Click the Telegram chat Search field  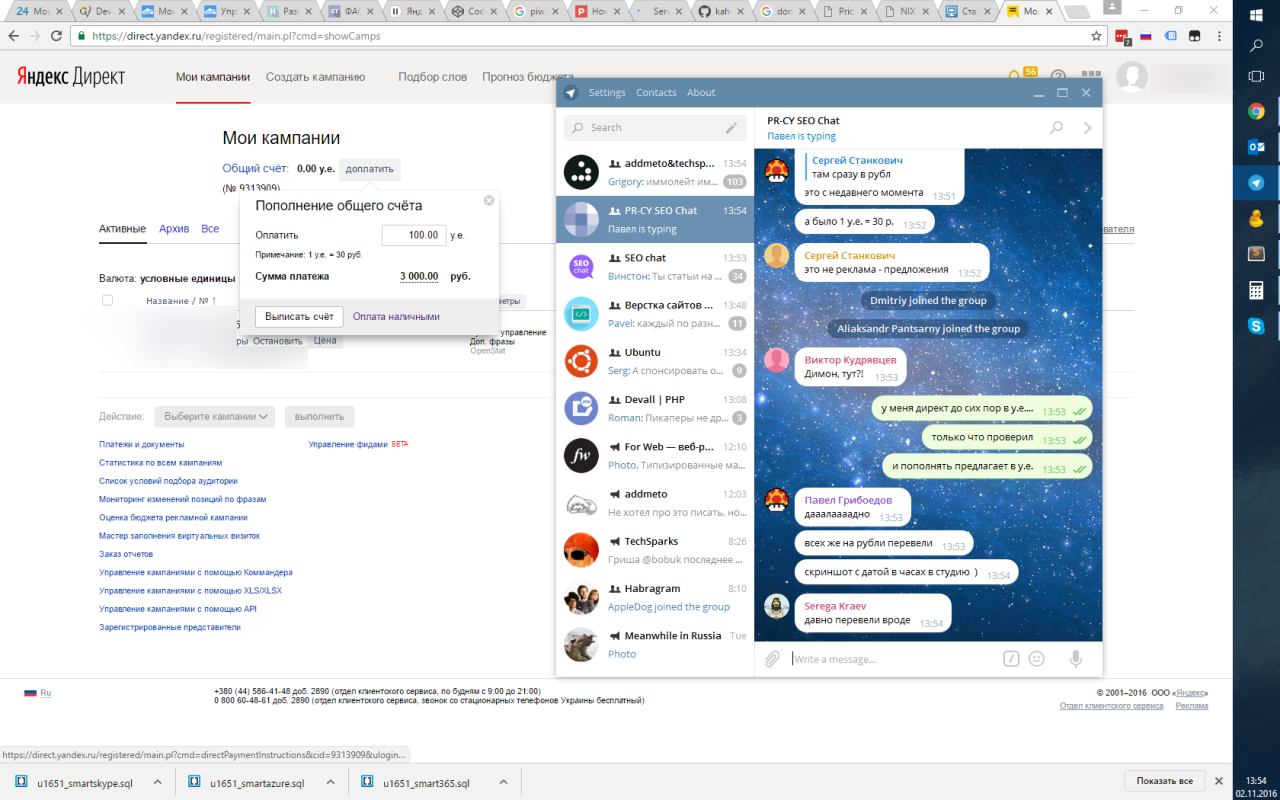point(655,128)
